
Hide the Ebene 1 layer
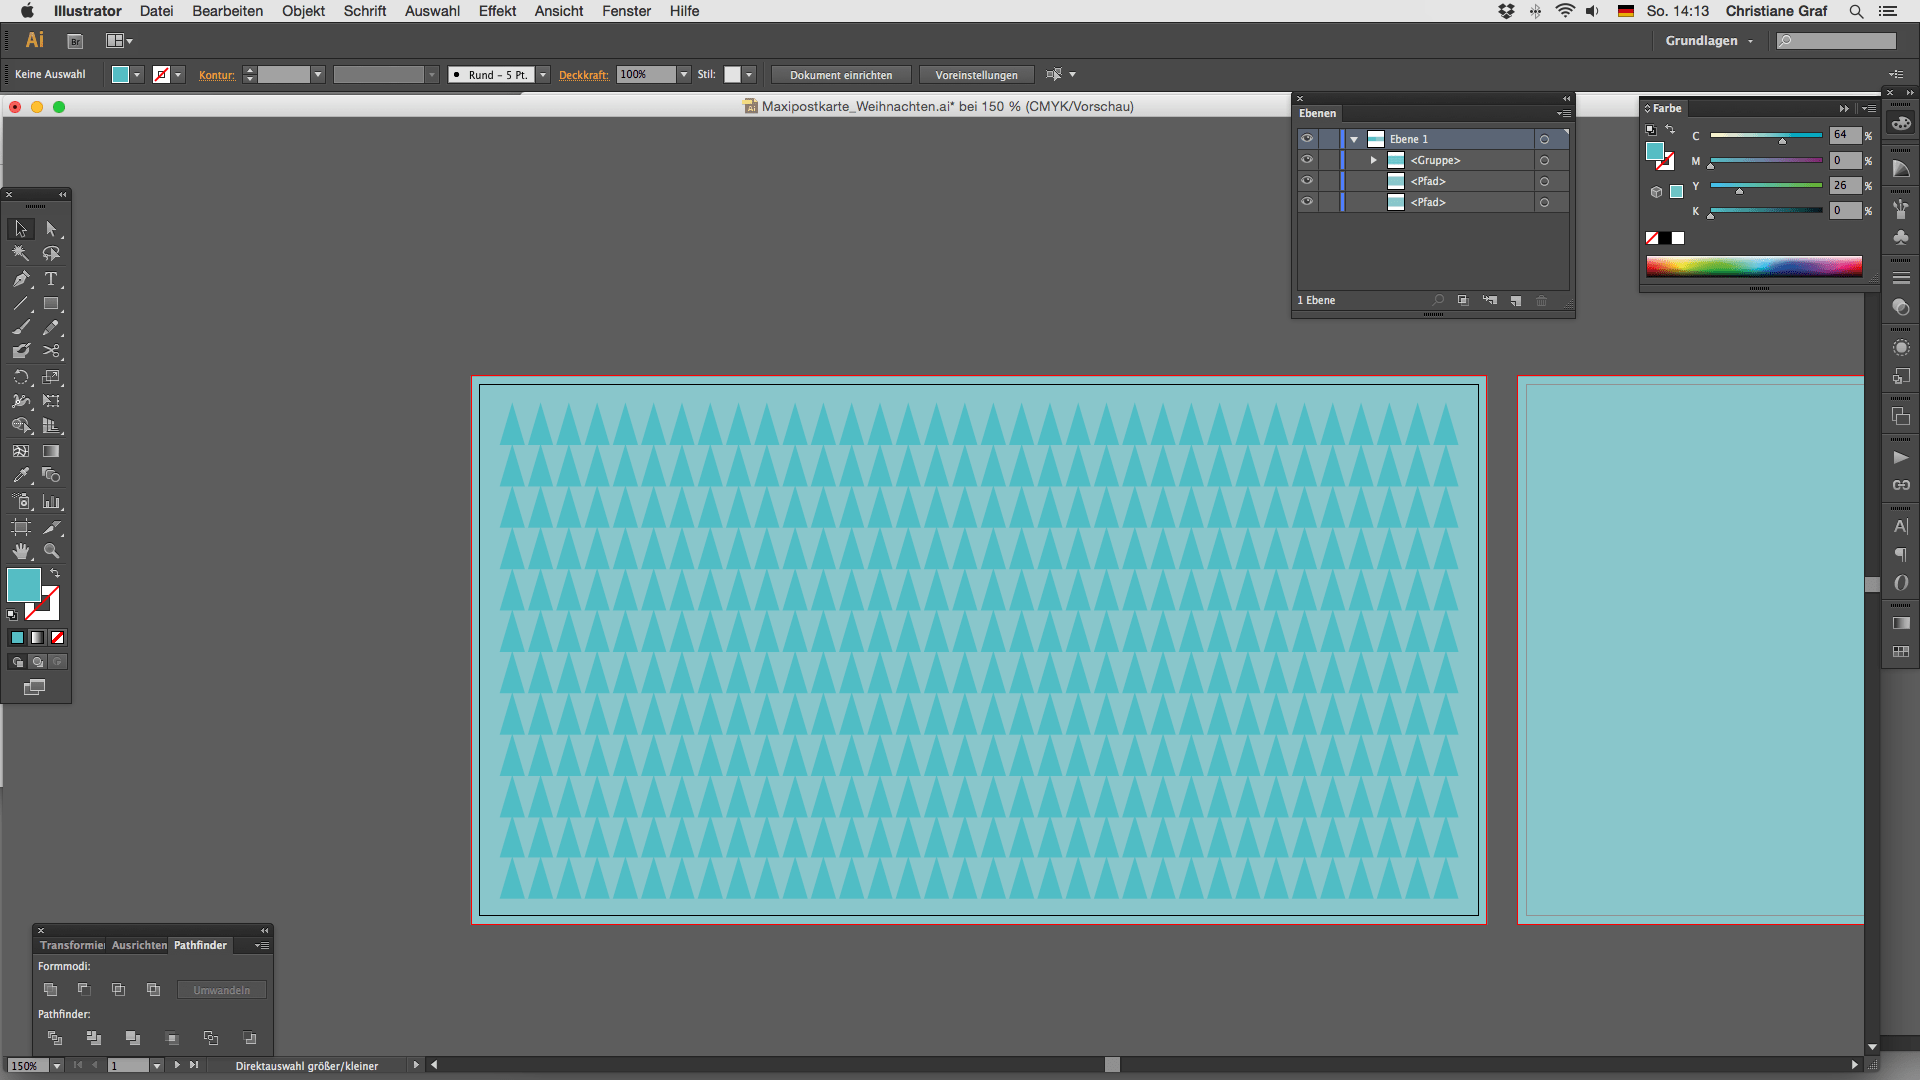[1307, 139]
